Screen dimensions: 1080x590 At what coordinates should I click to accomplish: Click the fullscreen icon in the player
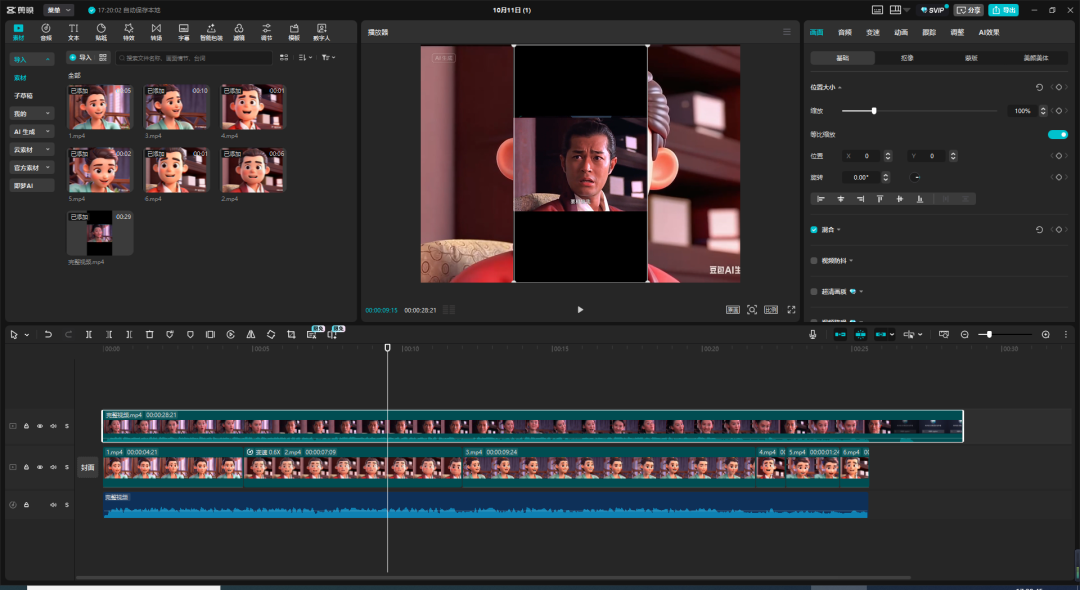tap(791, 310)
